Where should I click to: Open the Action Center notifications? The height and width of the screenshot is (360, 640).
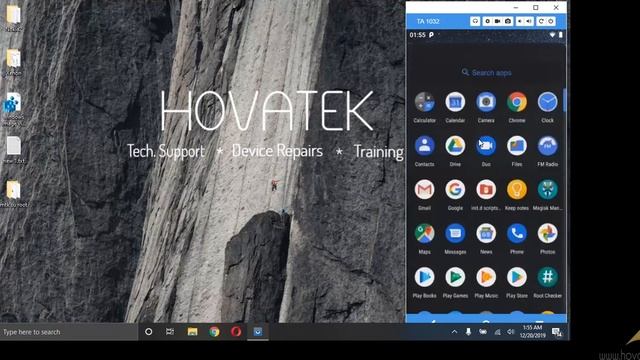click(x=557, y=332)
